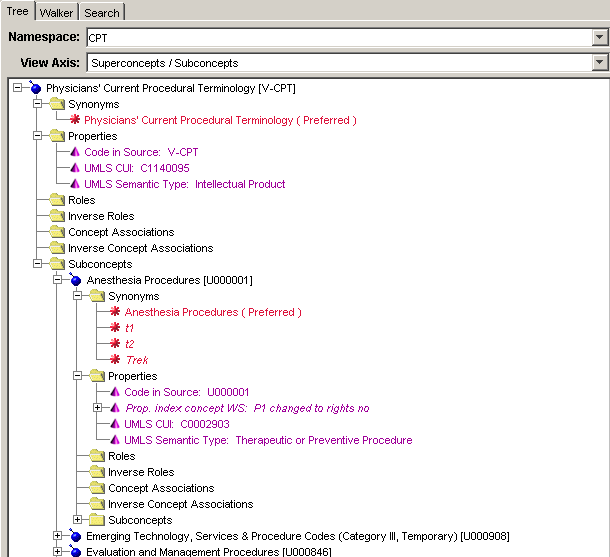Click the top-level Roles folder icon

57,200
